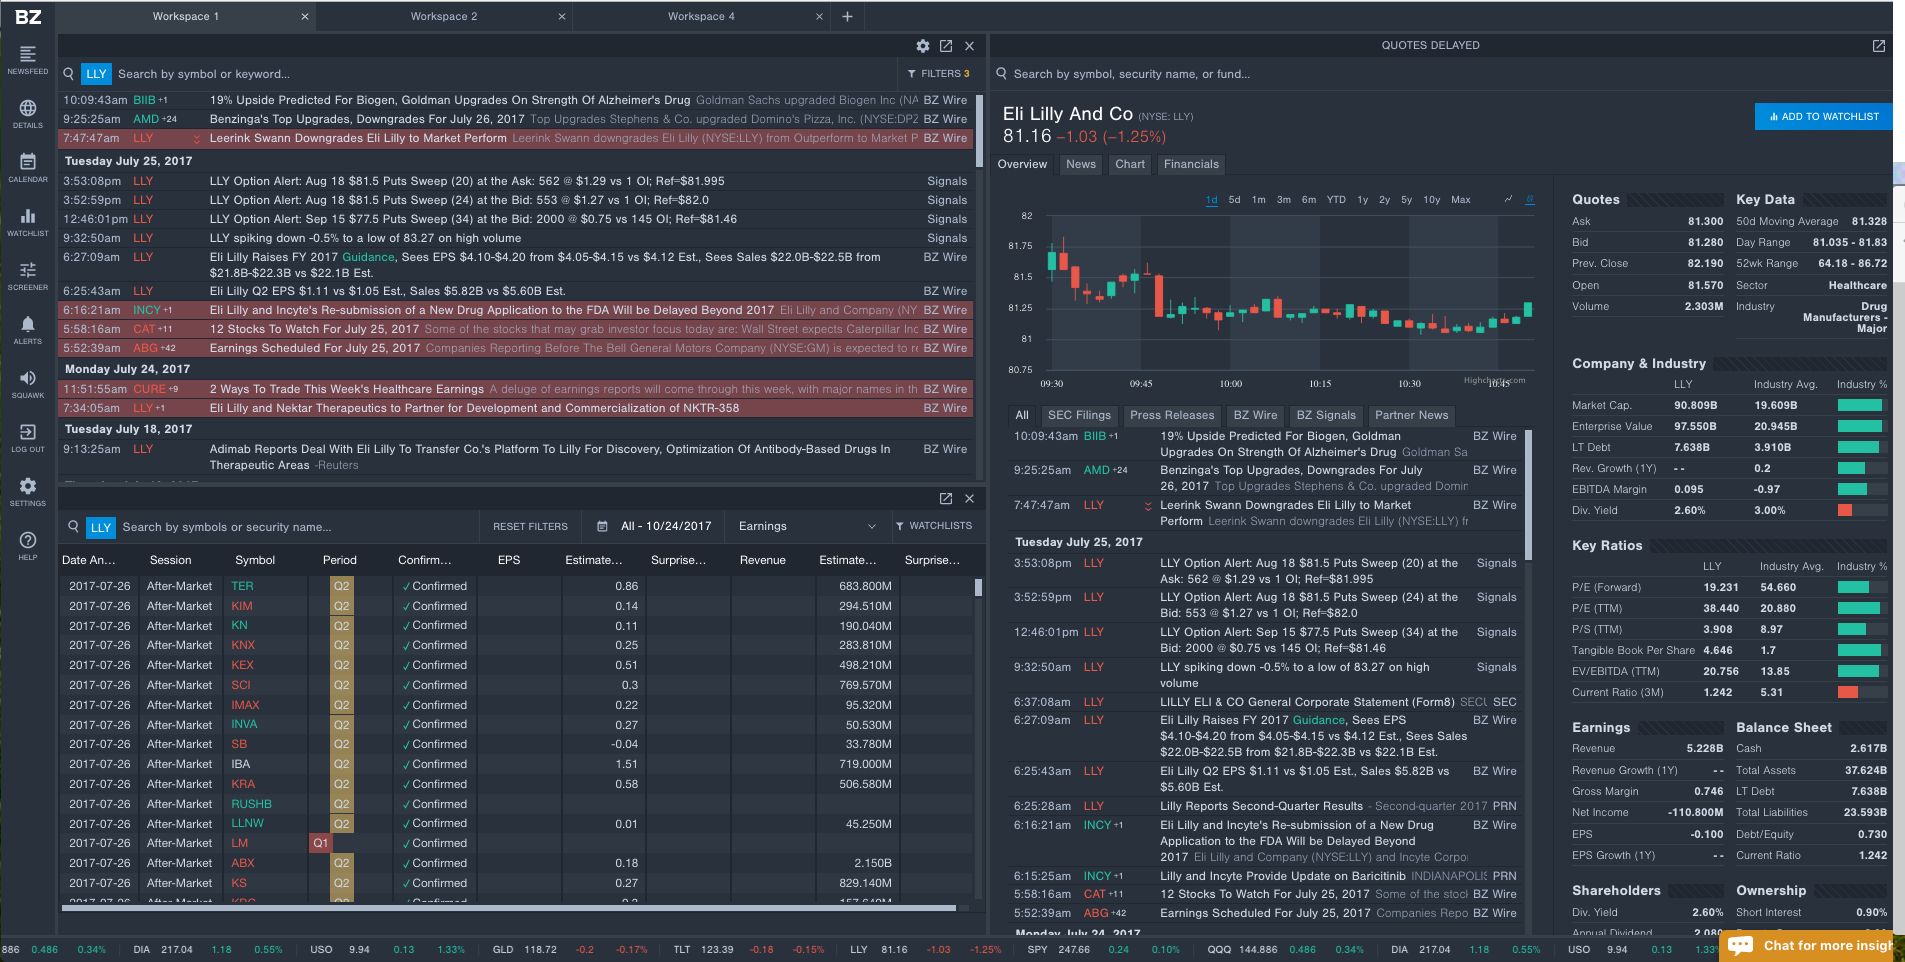Select the 1y chart range
The image size is (1905, 962).
tap(1362, 200)
